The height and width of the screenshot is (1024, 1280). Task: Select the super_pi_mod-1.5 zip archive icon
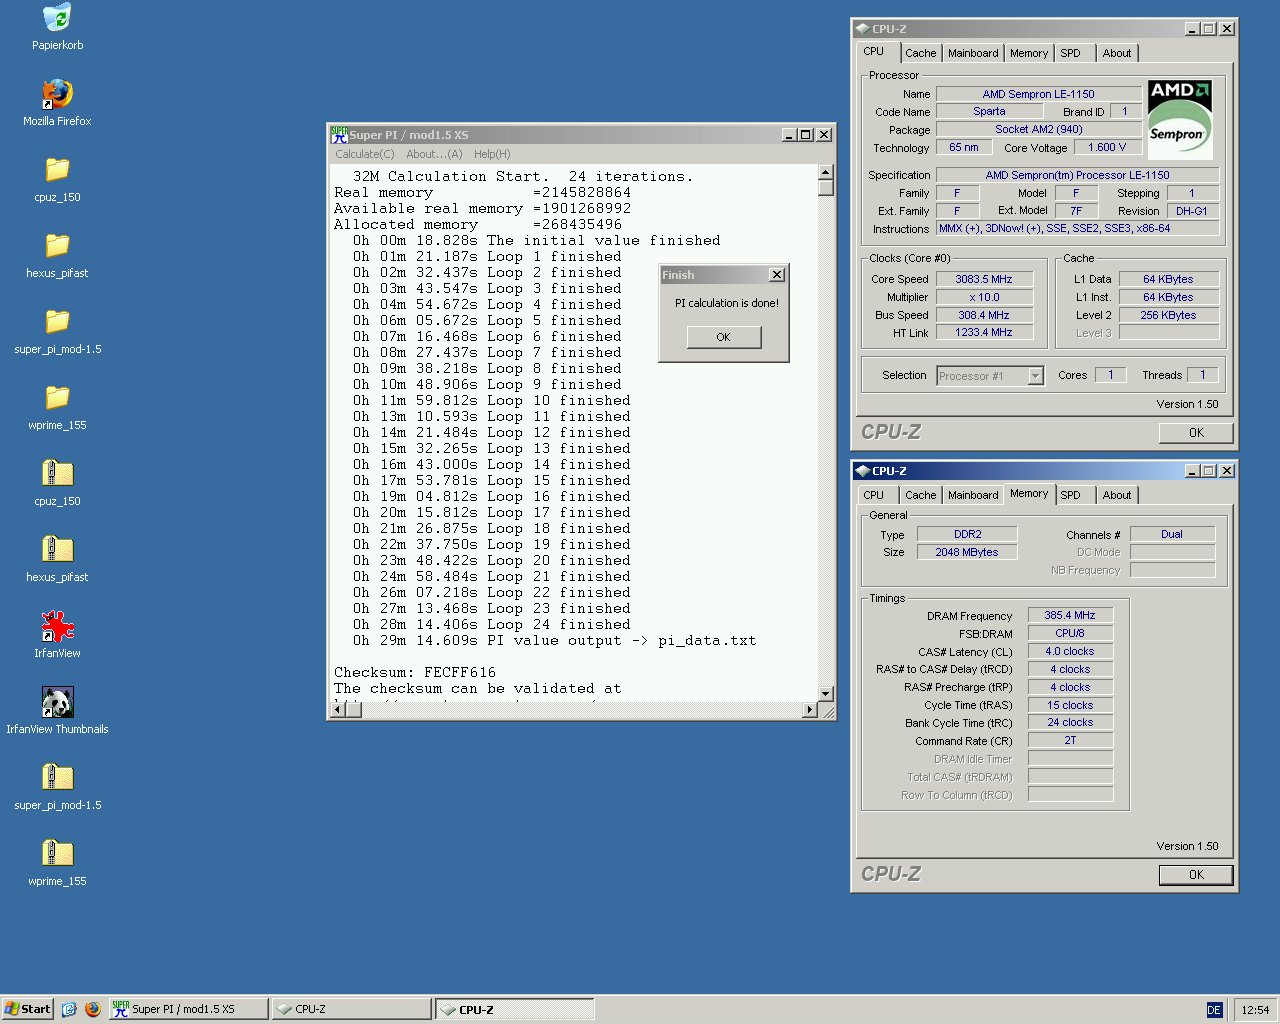pos(57,778)
